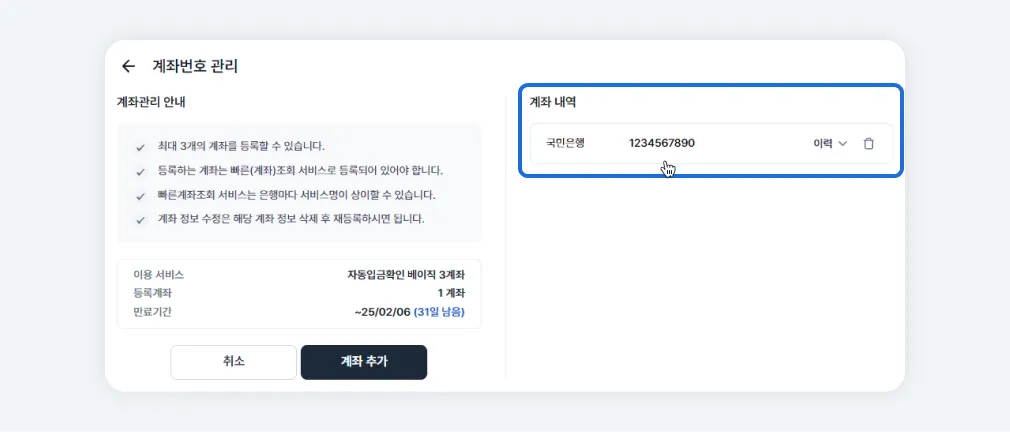Click checkmark beside '최대 3개의 계좌' line
This screenshot has height=432, width=1010.
click(x=141, y=147)
